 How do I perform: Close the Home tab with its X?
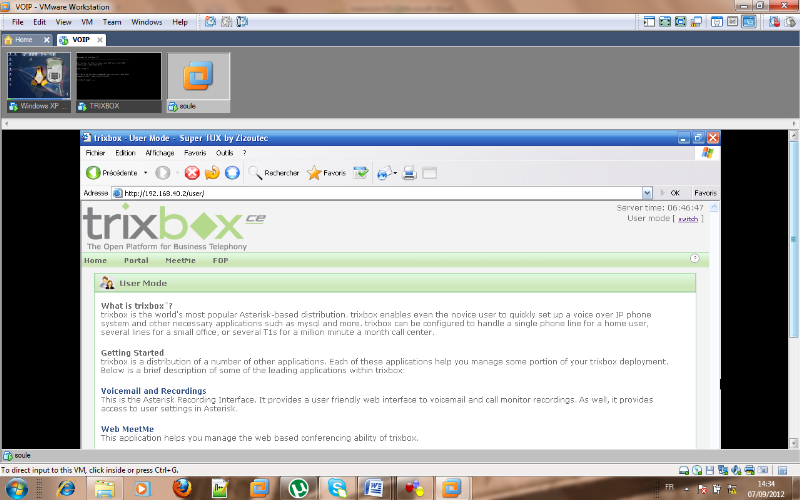coord(46,39)
